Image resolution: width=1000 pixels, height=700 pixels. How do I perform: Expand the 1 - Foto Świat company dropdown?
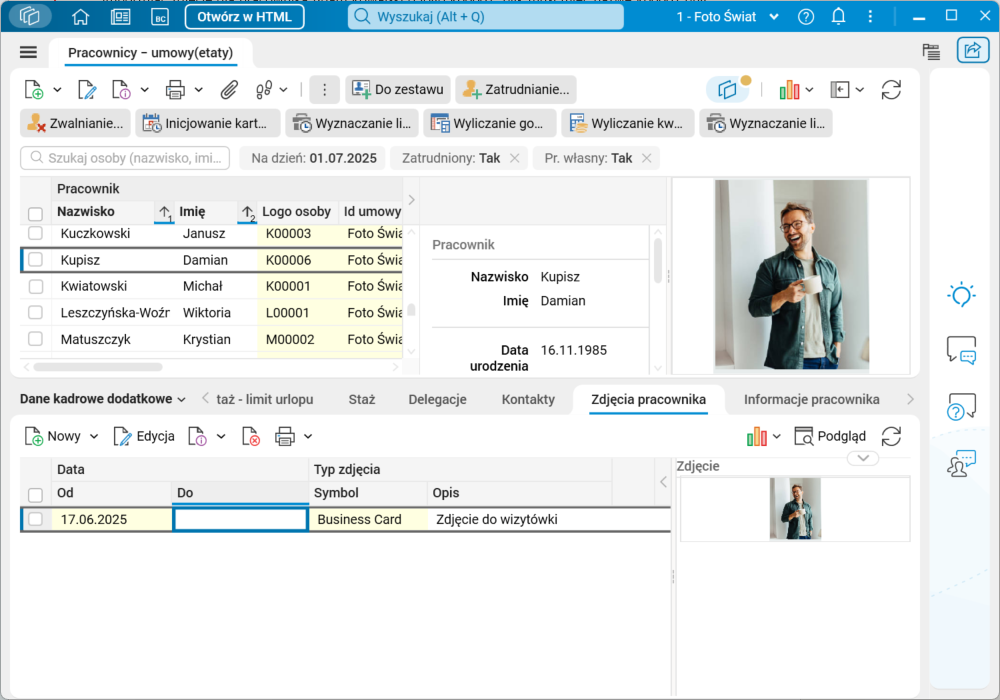pyautogui.click(x=774, y=17)
